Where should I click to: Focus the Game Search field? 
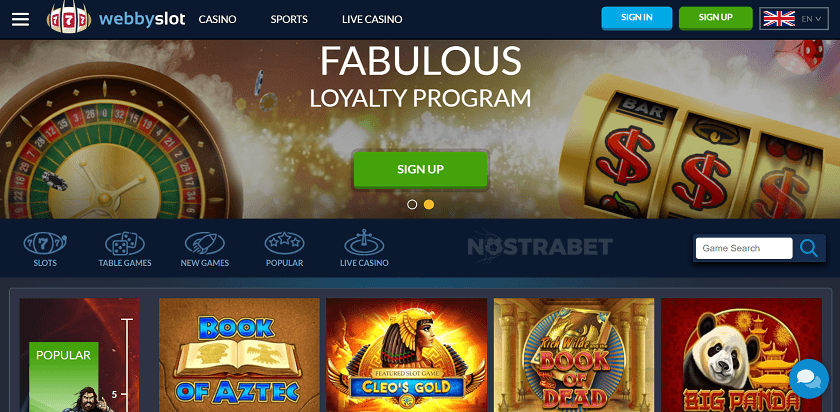click(x=744, y=248)
